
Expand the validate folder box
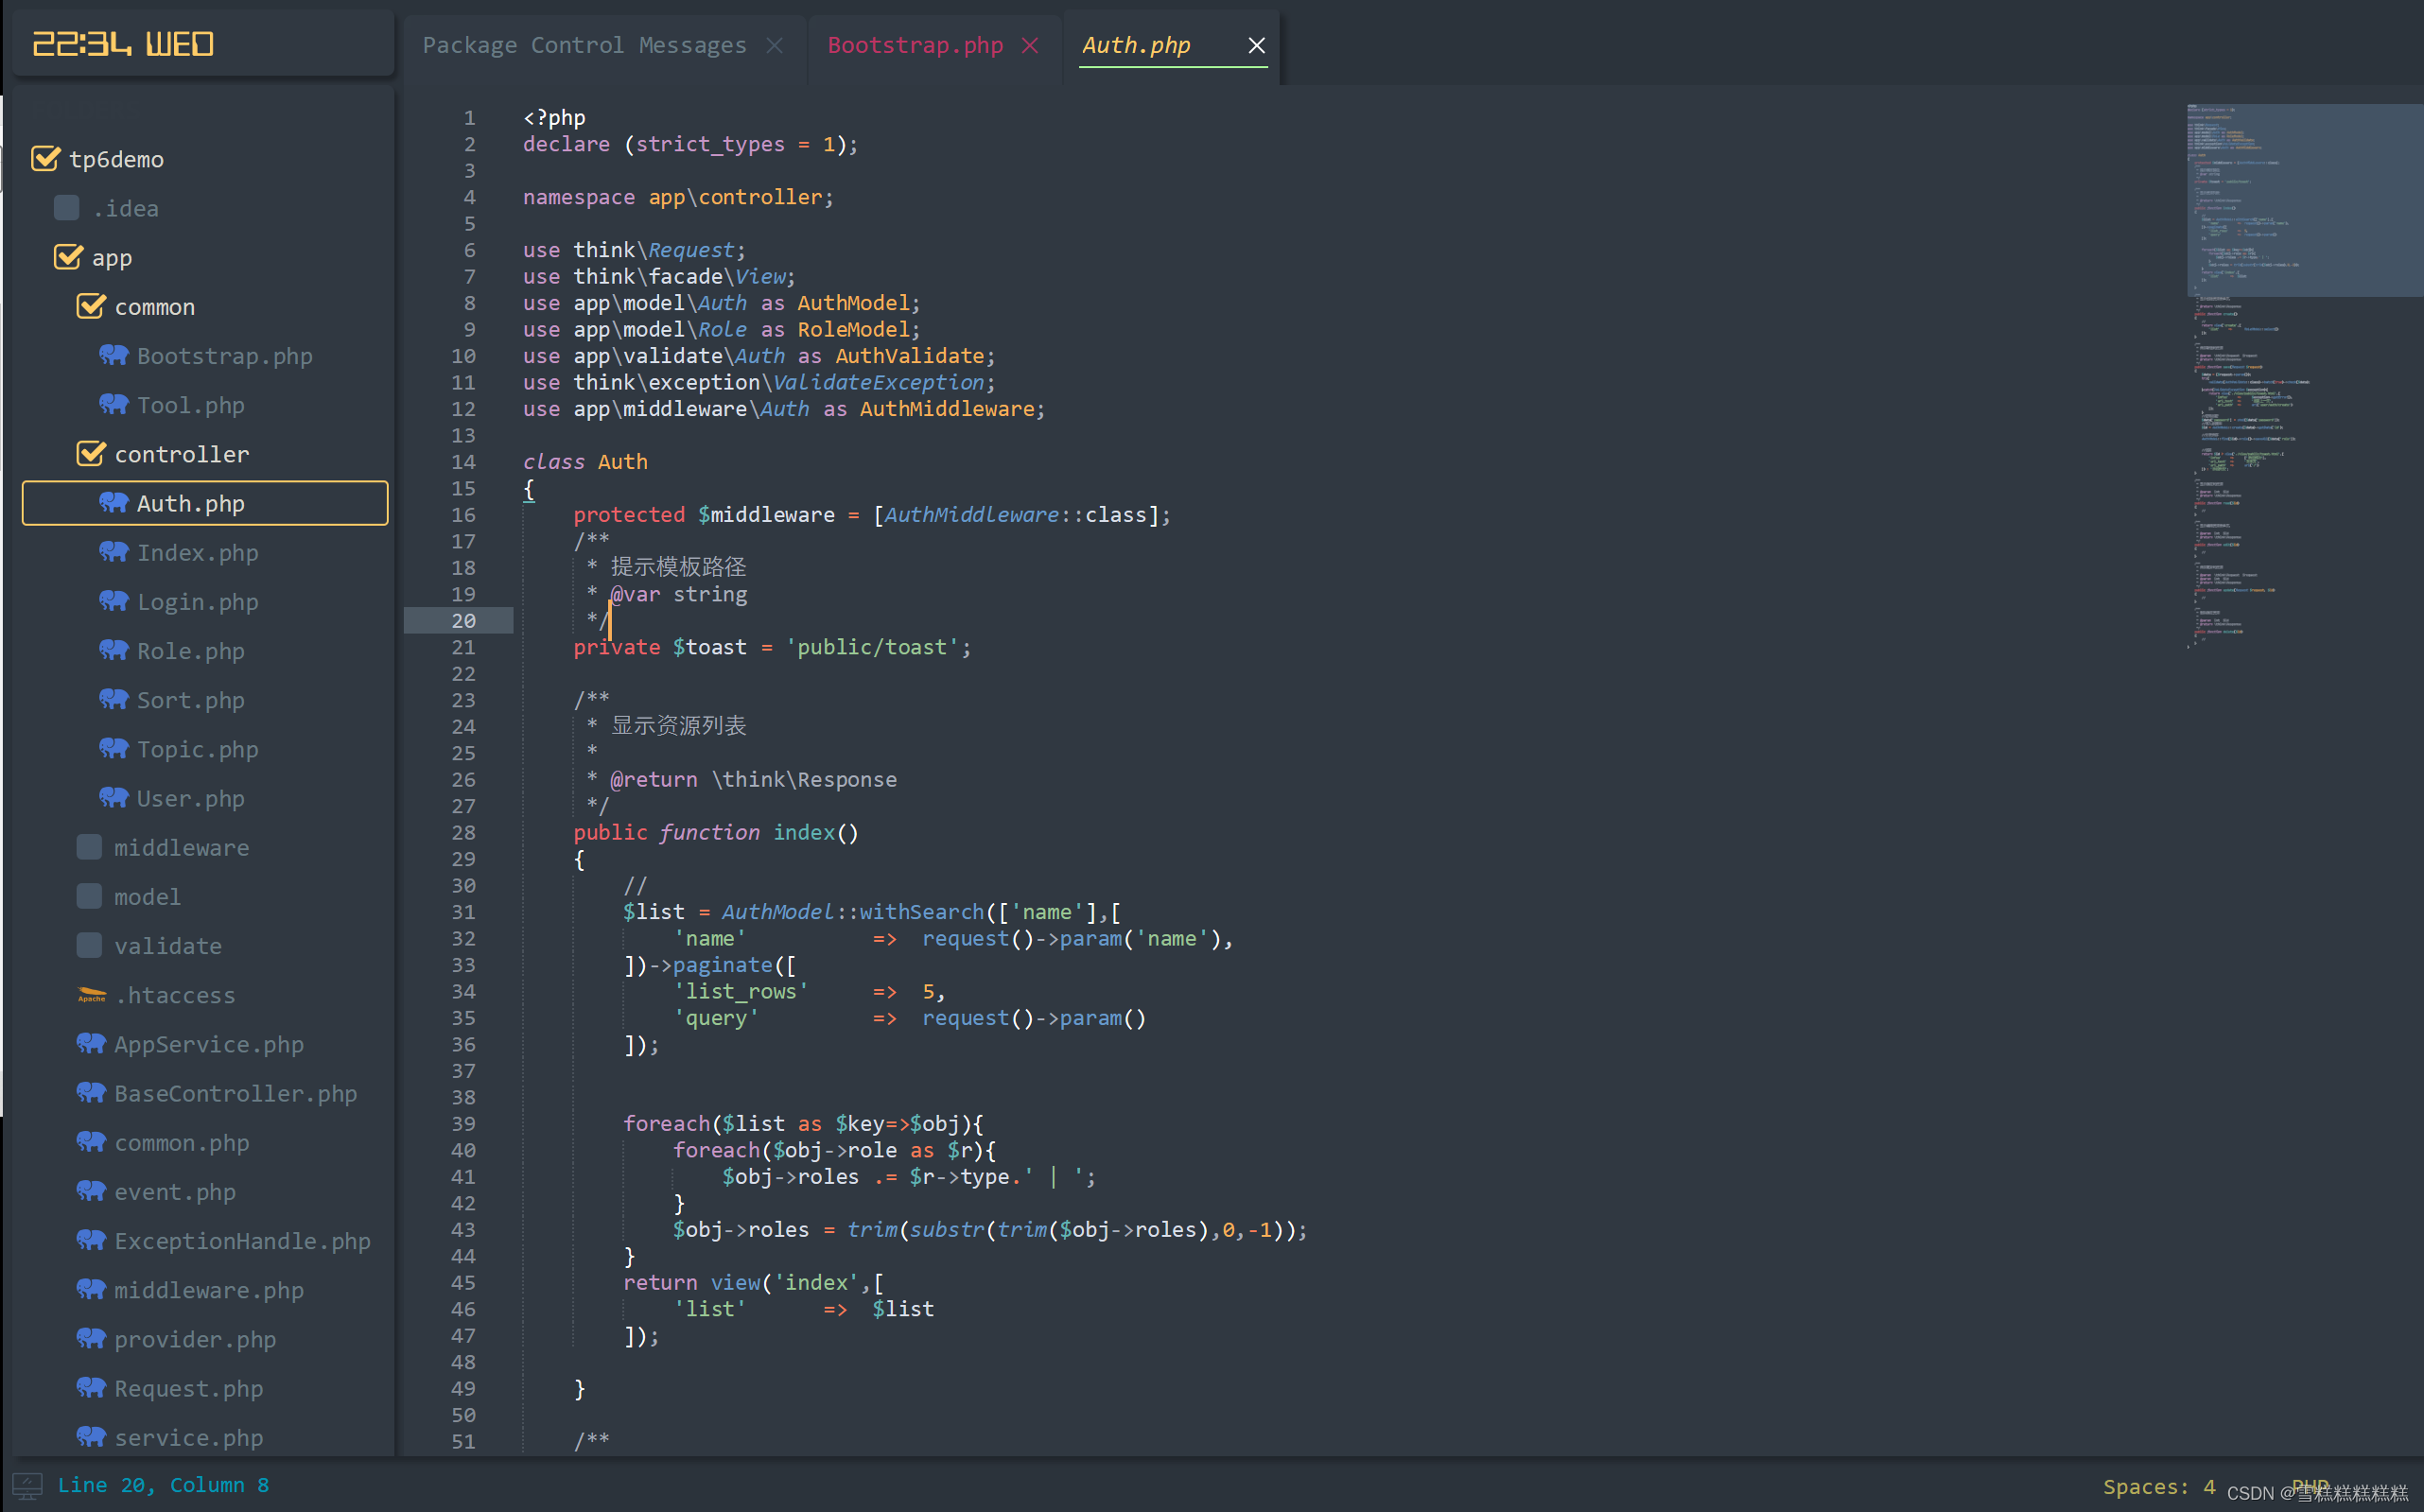tap(90, 945)
